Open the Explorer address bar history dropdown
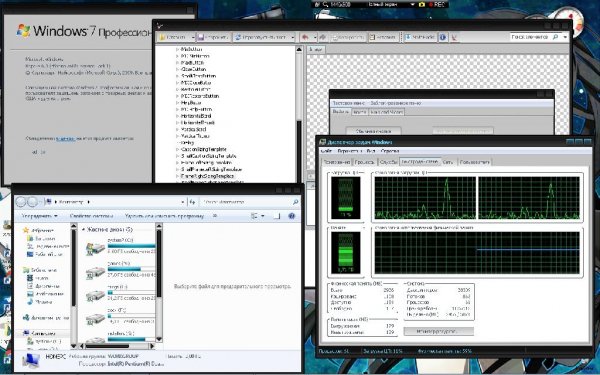This screenshot has height=375, width=600. [x=183, y=202]
